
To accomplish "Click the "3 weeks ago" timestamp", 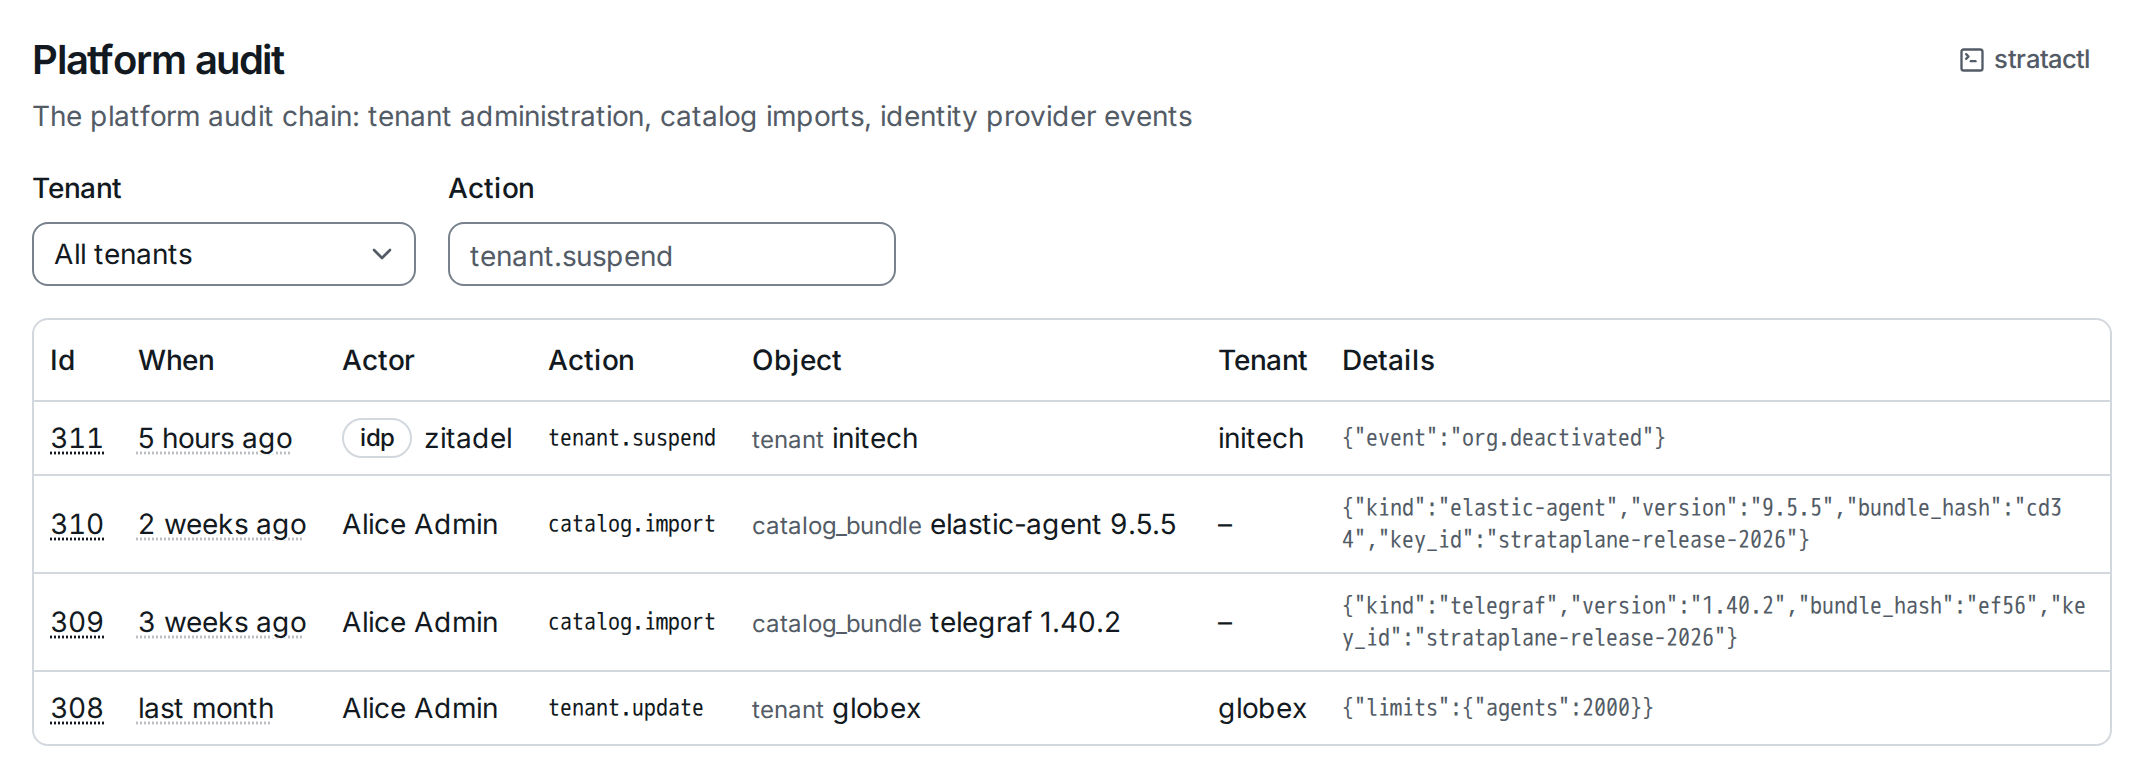I will [x=222, y=622].
